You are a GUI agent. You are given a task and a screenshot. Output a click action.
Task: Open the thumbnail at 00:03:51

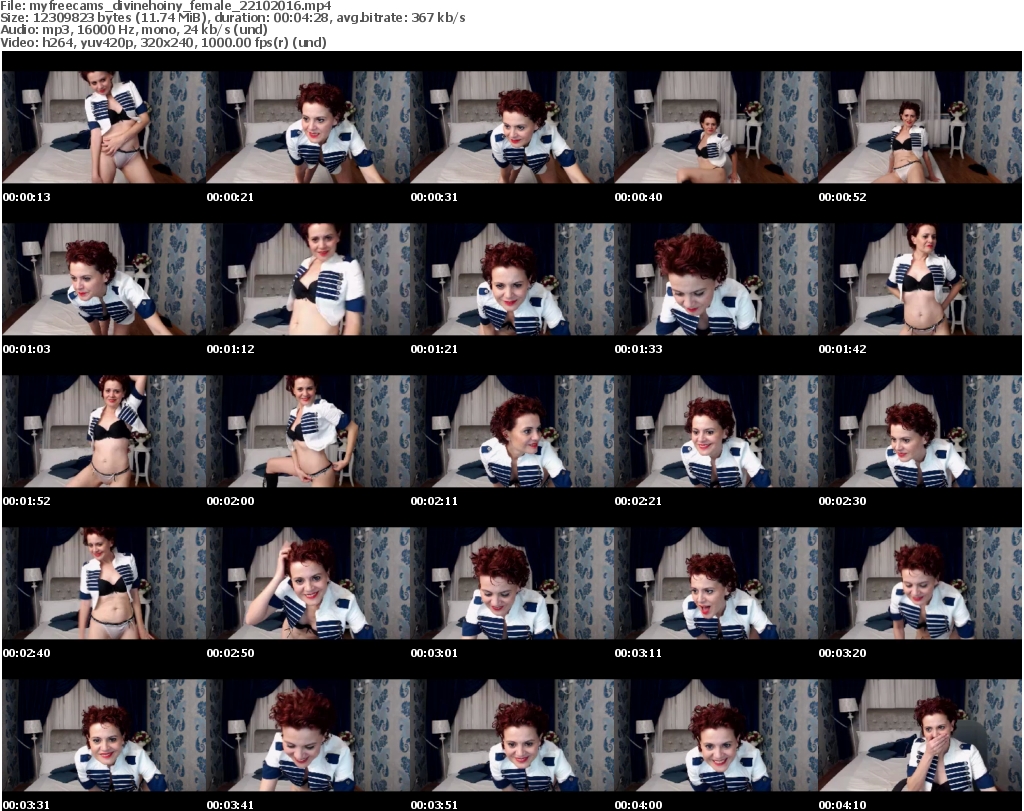click(512, 734)
